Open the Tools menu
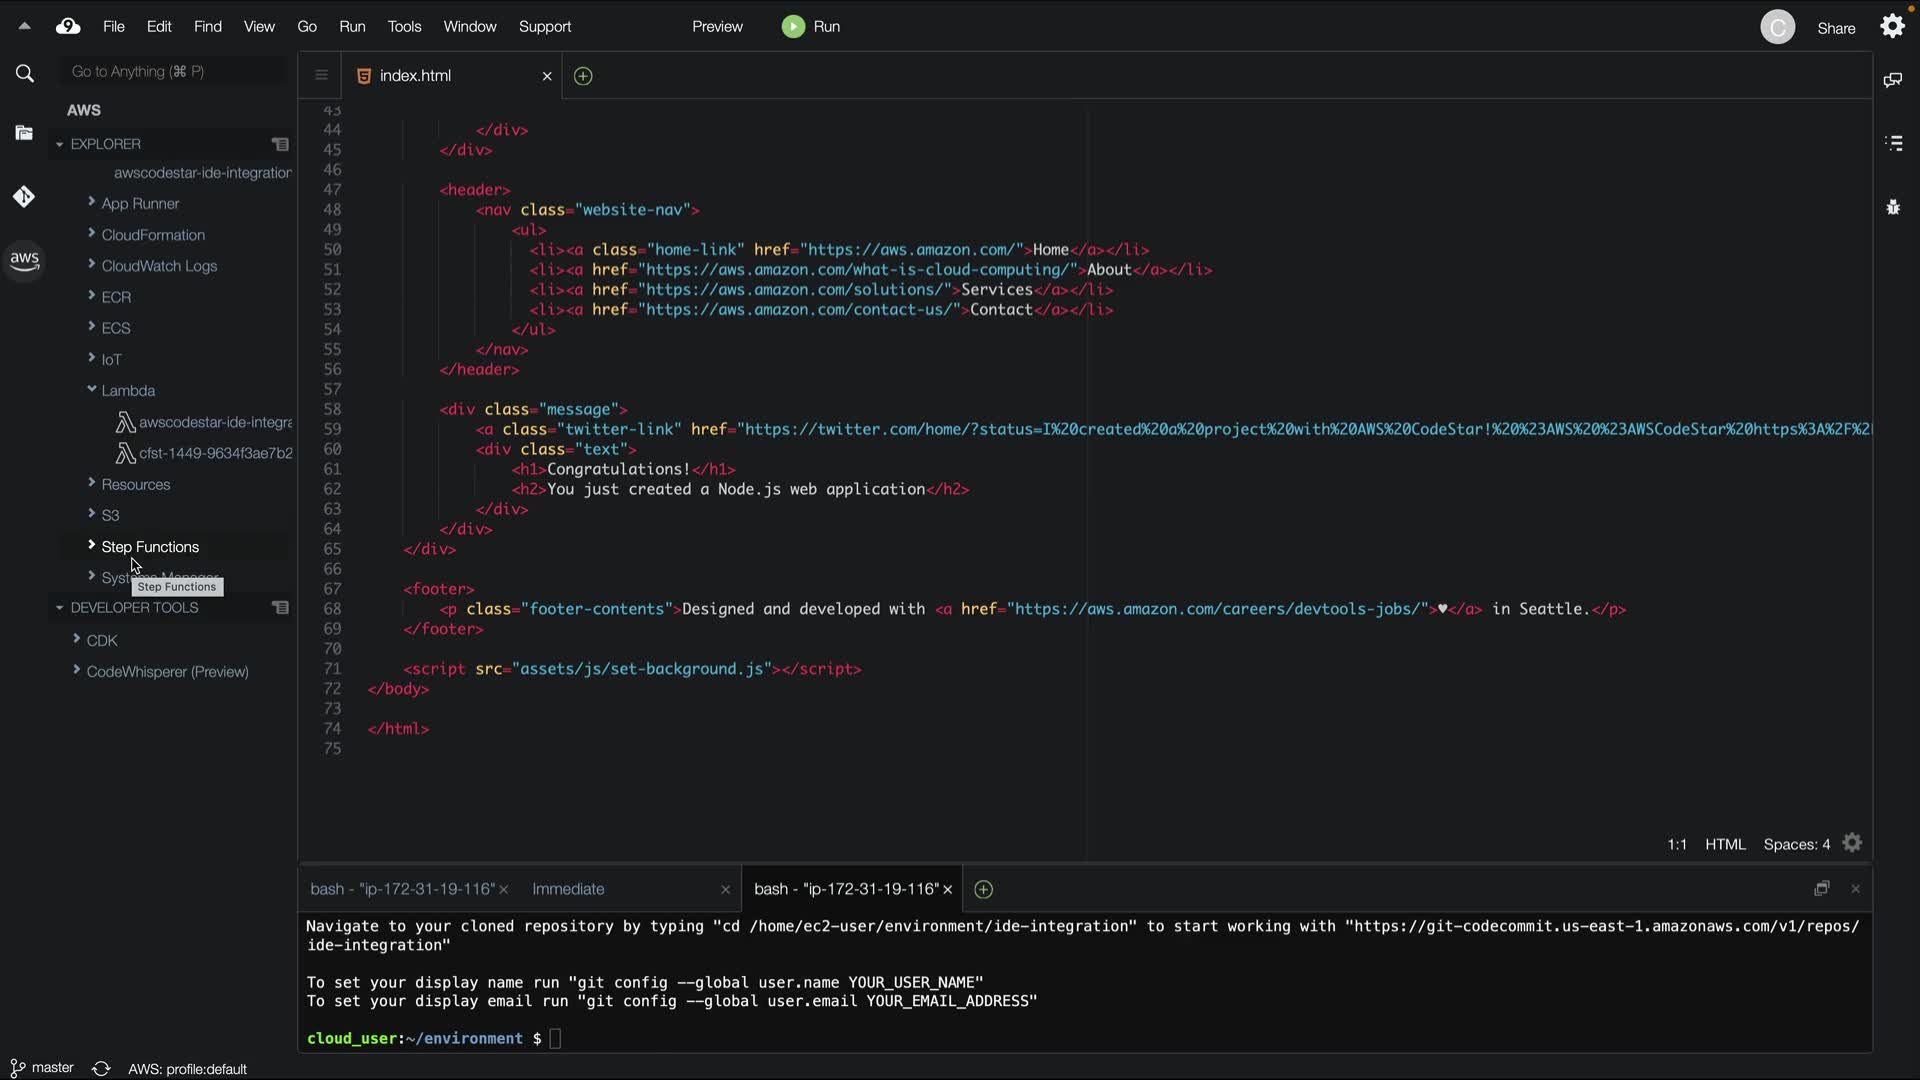1920x1080 pixels. [404, 27]
